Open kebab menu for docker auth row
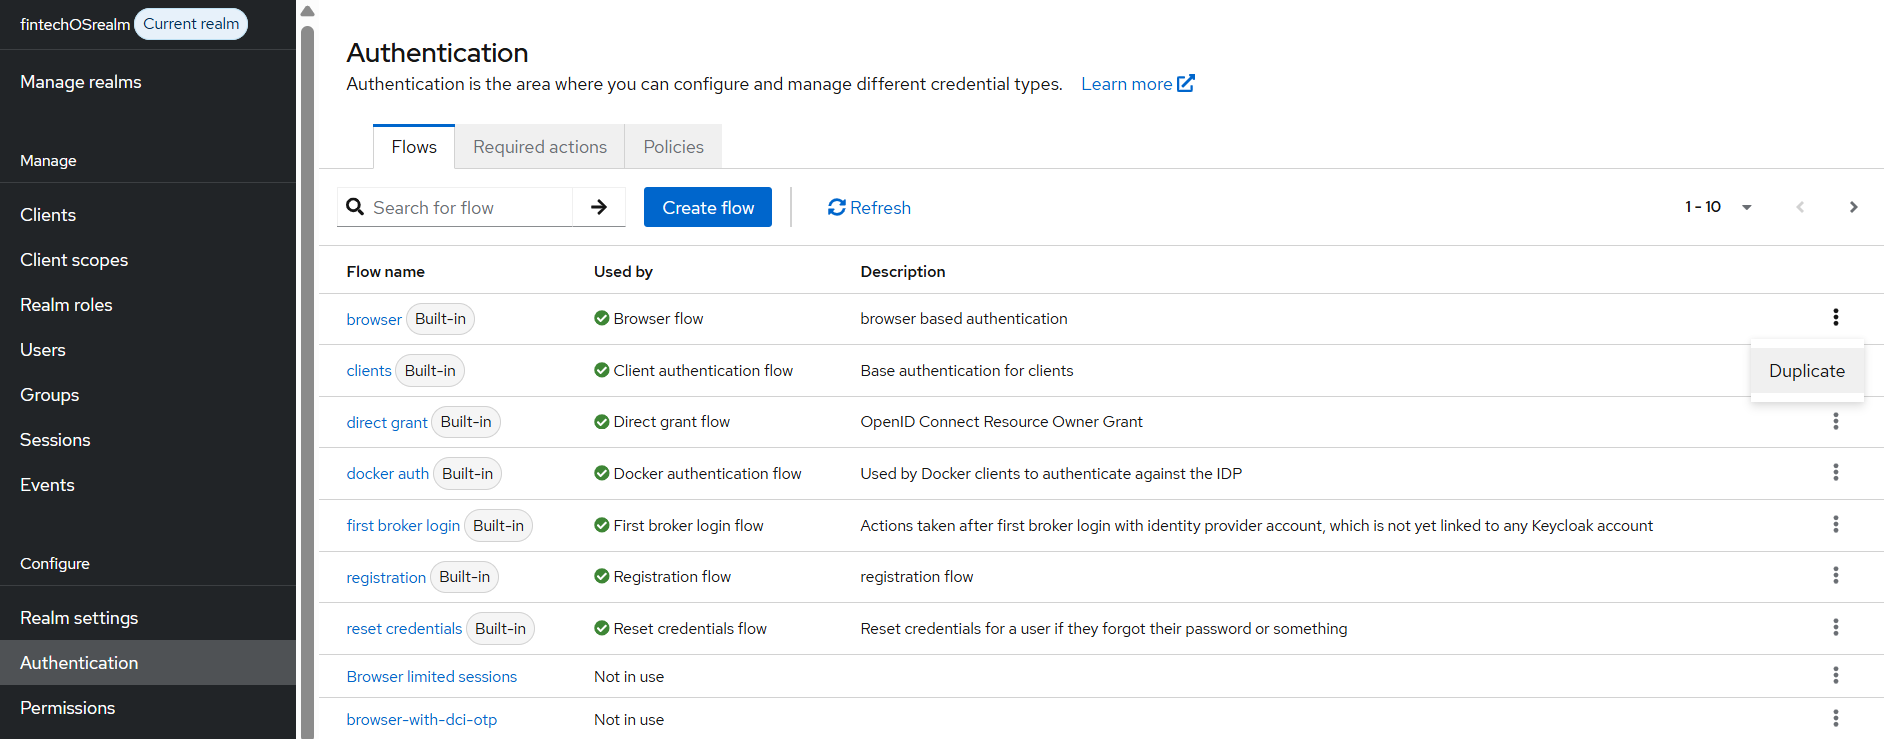The image size is (1884, 739). (x=1835, y=472)
